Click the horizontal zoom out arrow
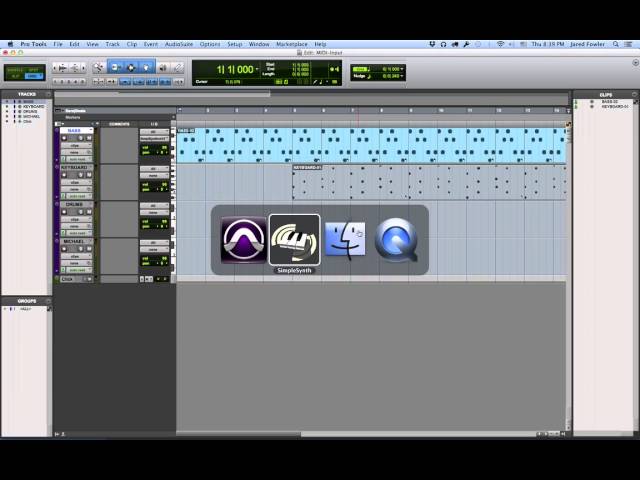This screenshot has width=640, height=480. click(56, 68)
